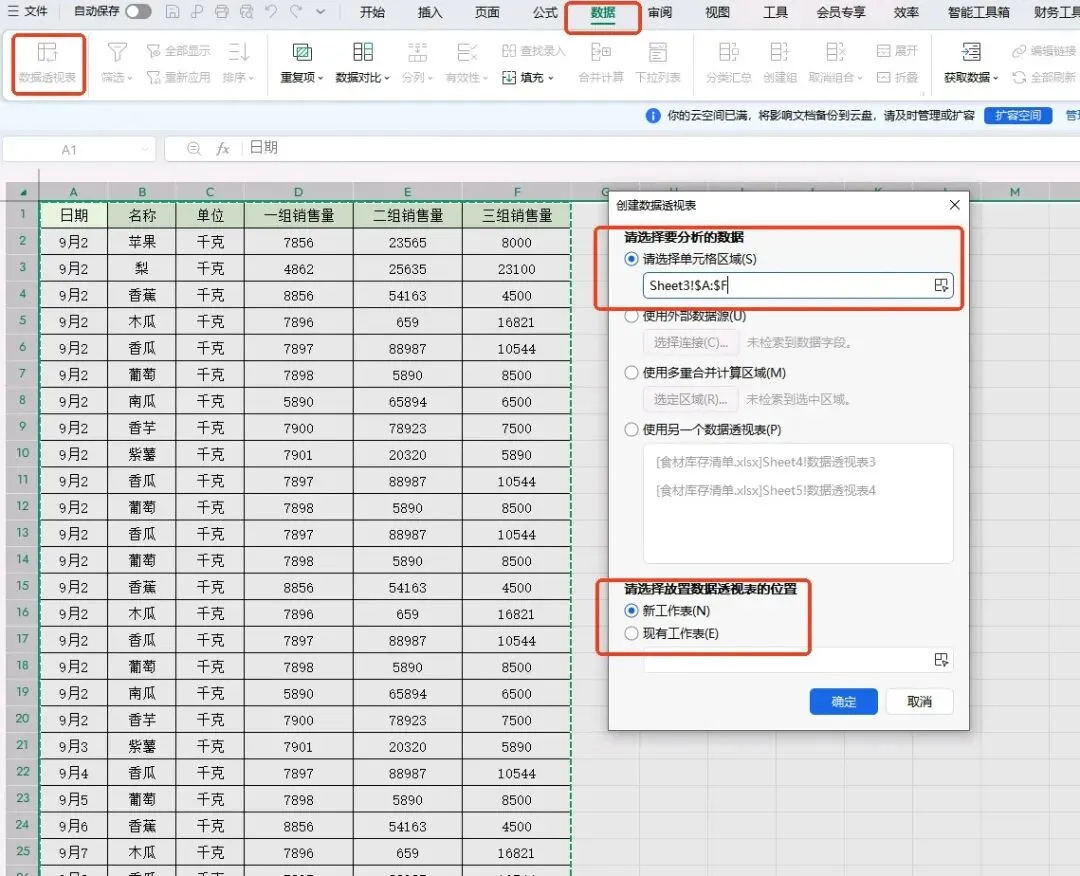Click the range selector icon in the cell range field
This screenshot has width=1080, height=876.
click(941, 285)
